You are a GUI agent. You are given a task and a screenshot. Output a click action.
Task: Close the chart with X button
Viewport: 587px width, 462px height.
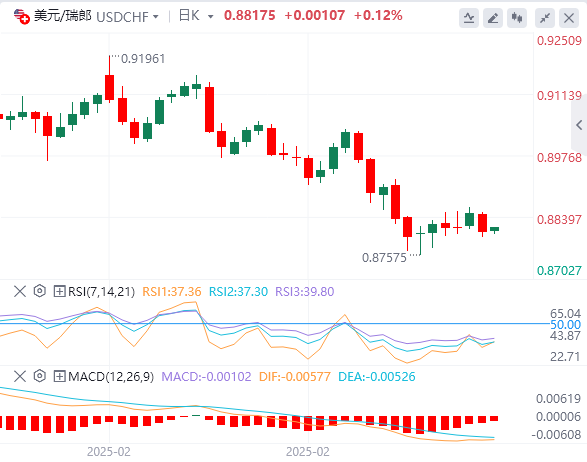pos(569,18)
